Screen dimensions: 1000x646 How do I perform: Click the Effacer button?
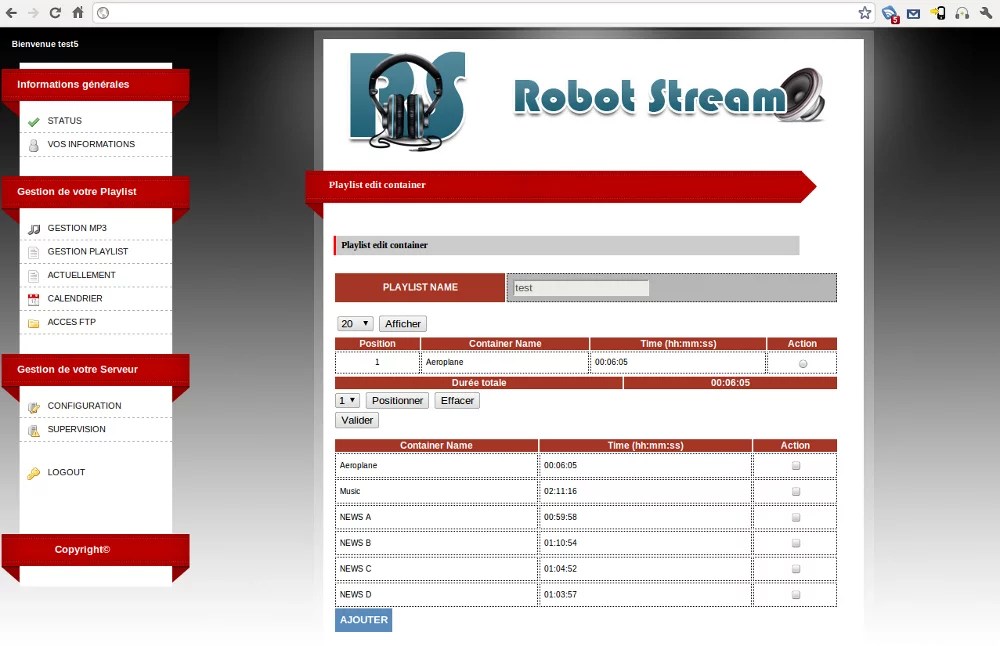(x=457, y=401)
